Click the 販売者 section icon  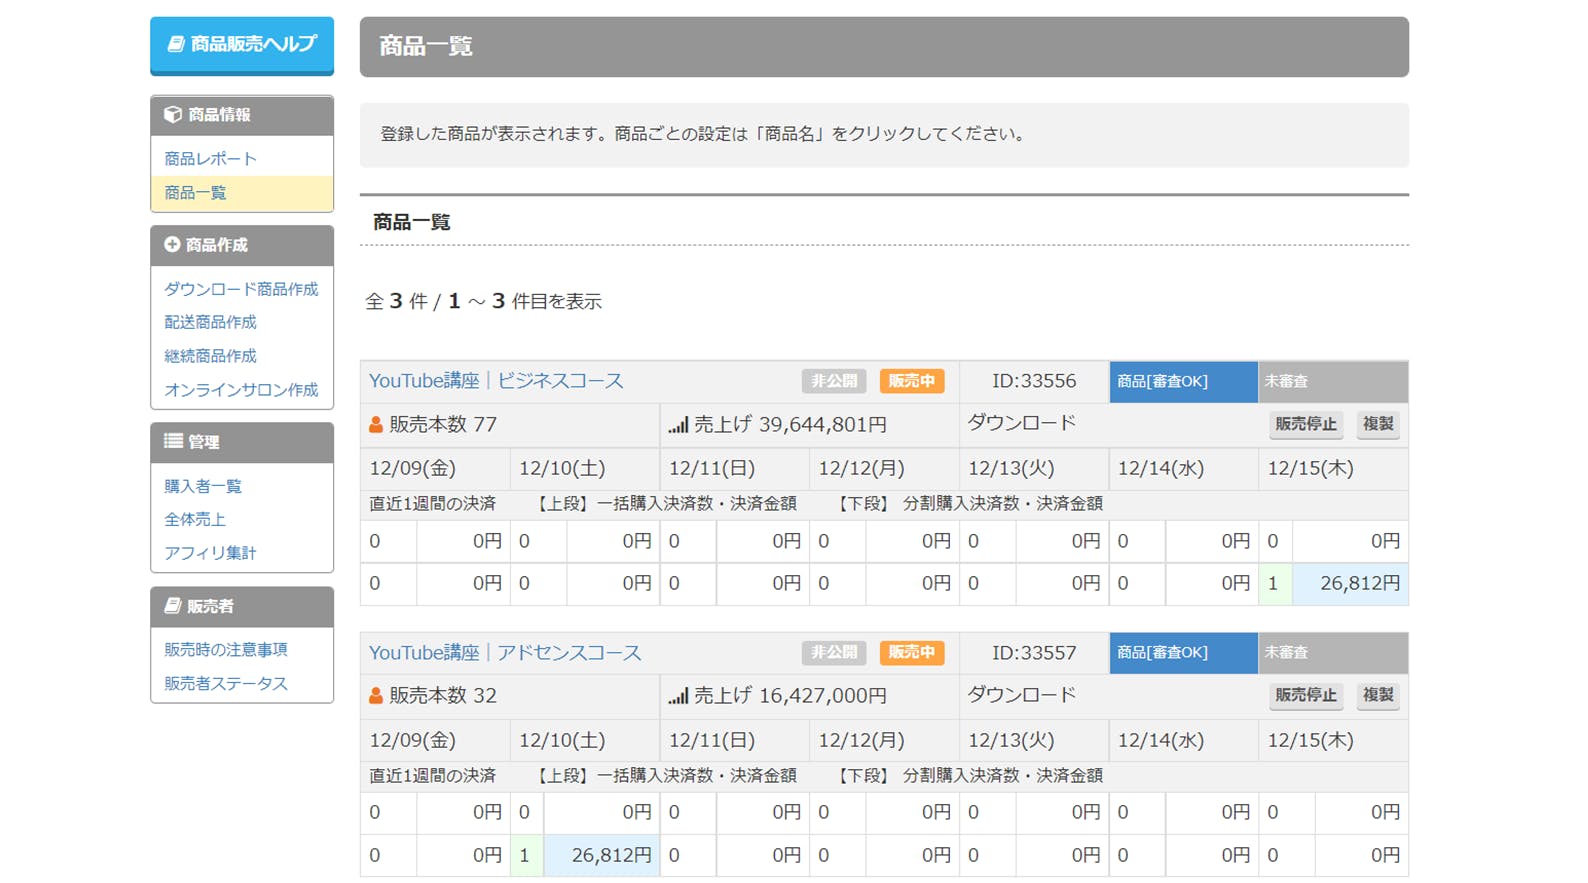click(173, 606)
